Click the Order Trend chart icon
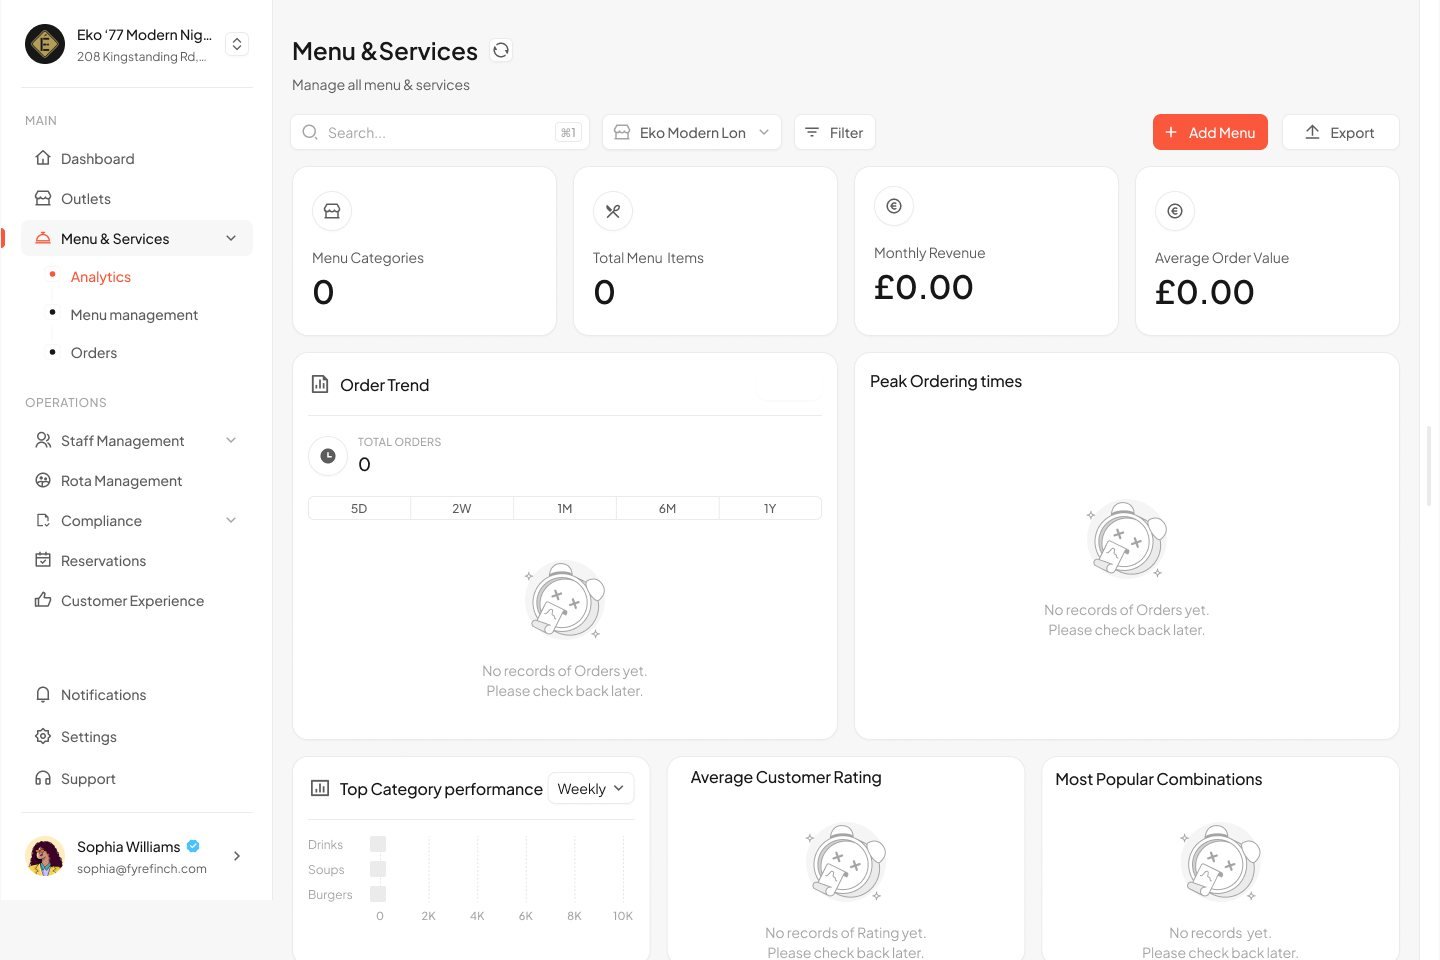Screen dimensions: 1440x960 320,384
